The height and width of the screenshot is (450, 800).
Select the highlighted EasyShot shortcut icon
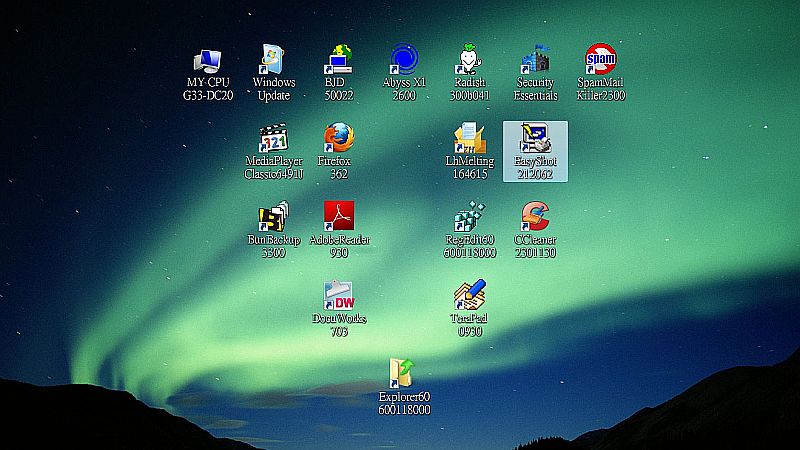click(x=535, y=138)
